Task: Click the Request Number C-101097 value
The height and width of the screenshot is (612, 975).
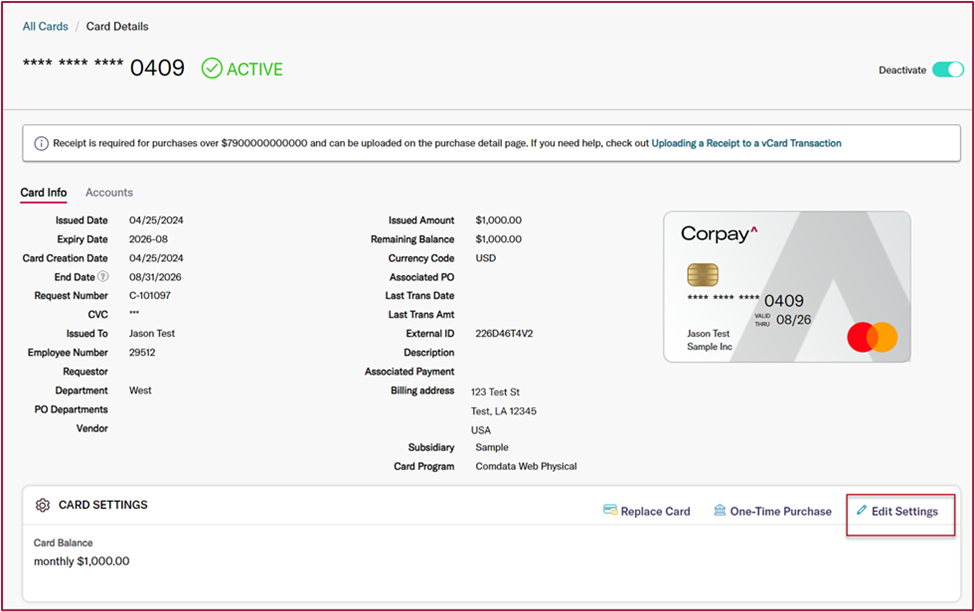Action: tap(149, 296)
